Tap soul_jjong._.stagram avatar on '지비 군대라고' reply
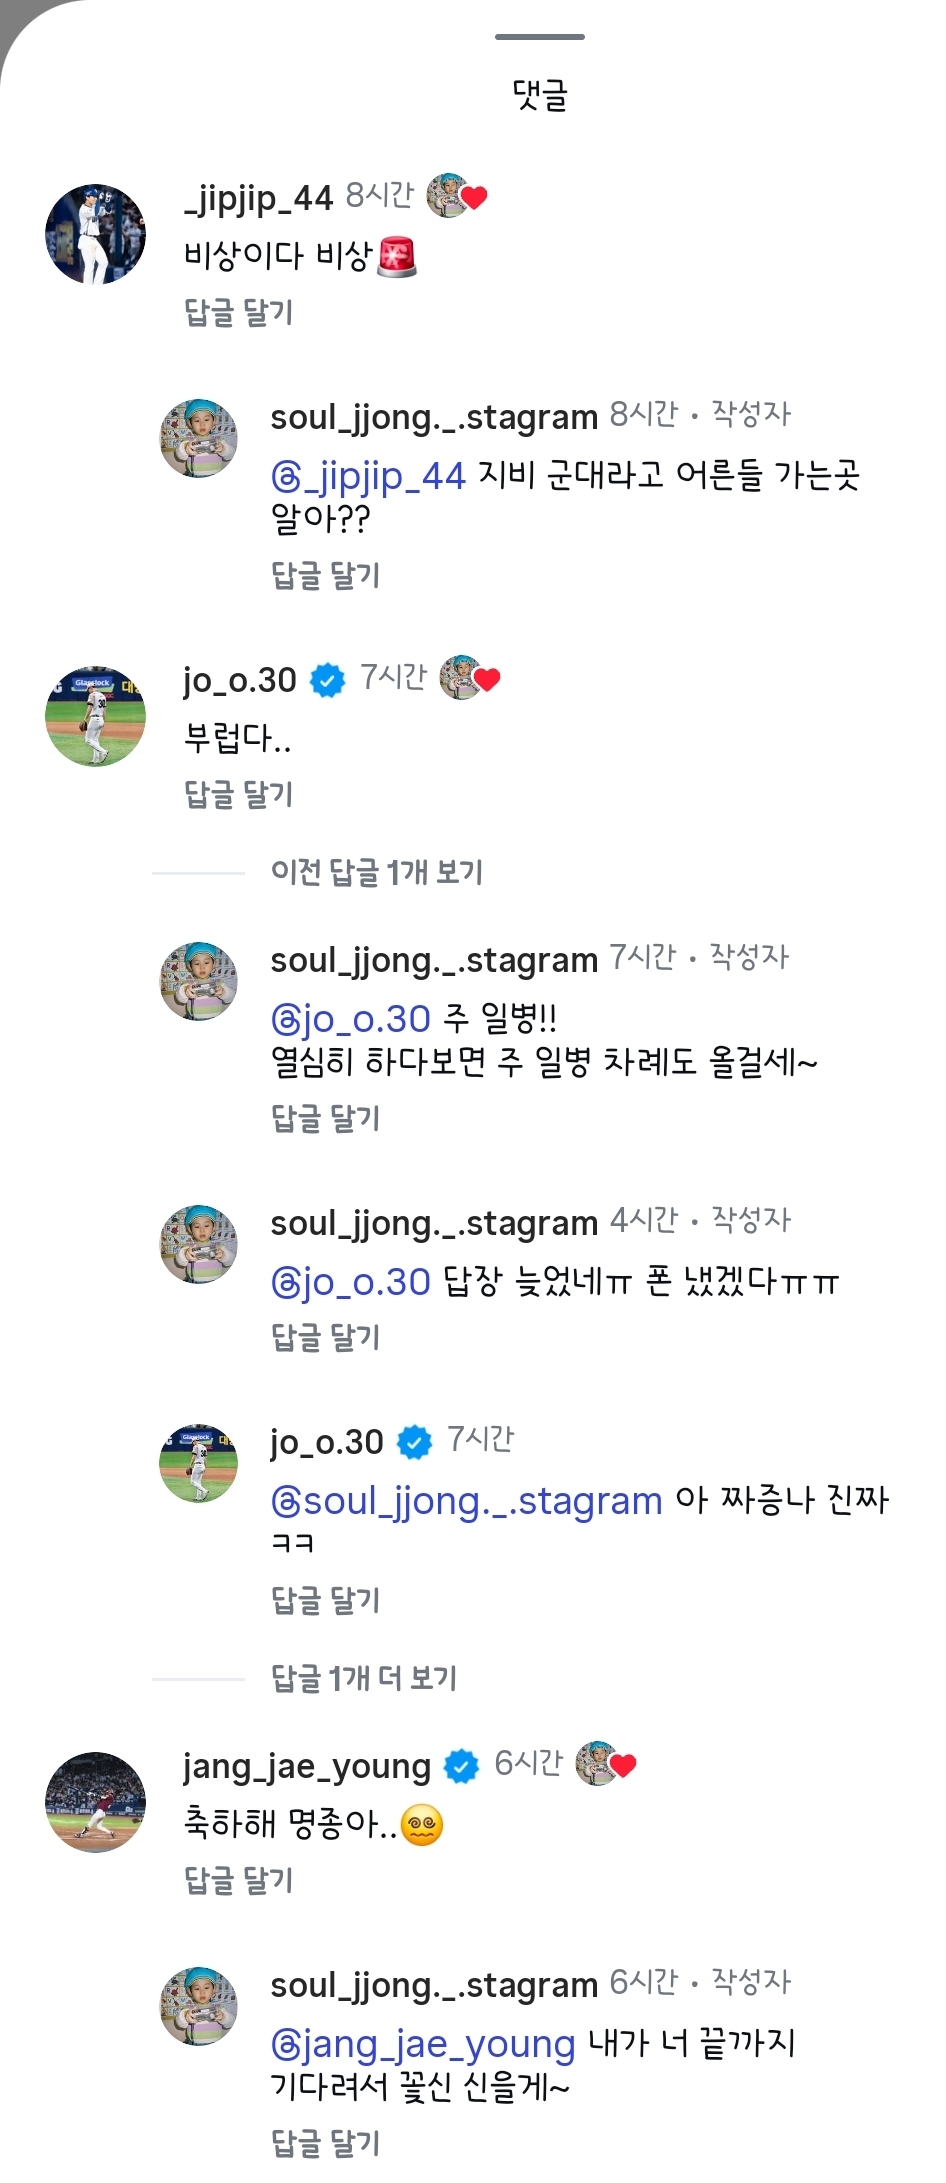 199,439
